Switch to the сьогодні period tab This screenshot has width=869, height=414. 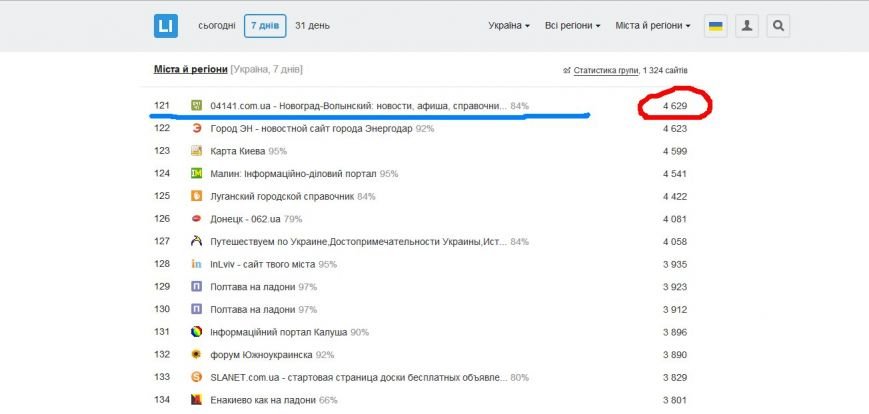(217, 25)
